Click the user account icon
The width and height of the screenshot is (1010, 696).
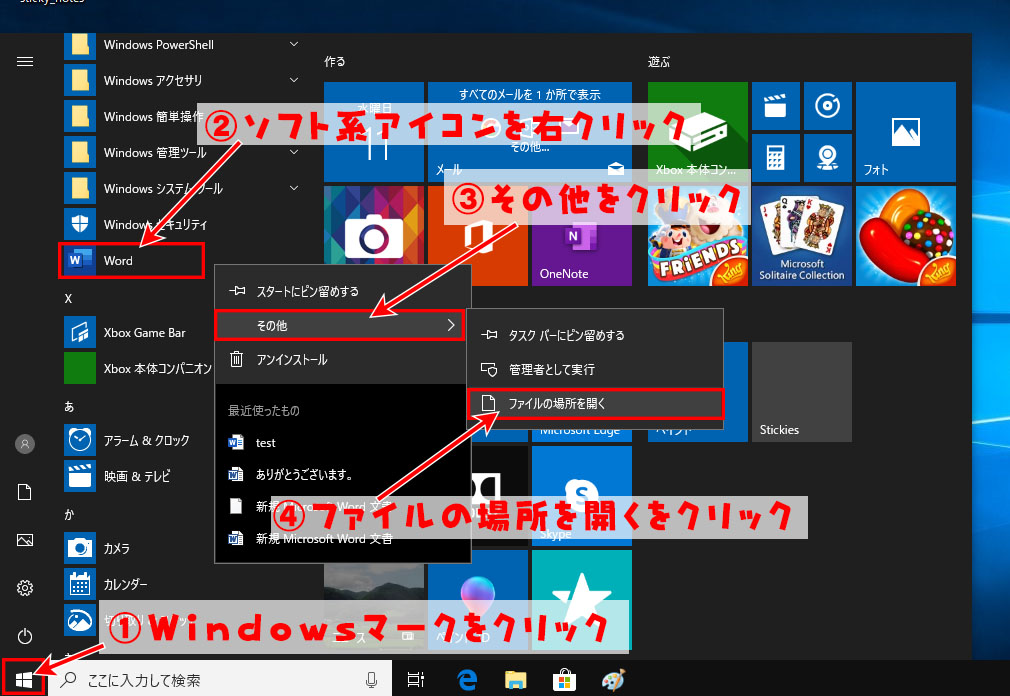24,444
